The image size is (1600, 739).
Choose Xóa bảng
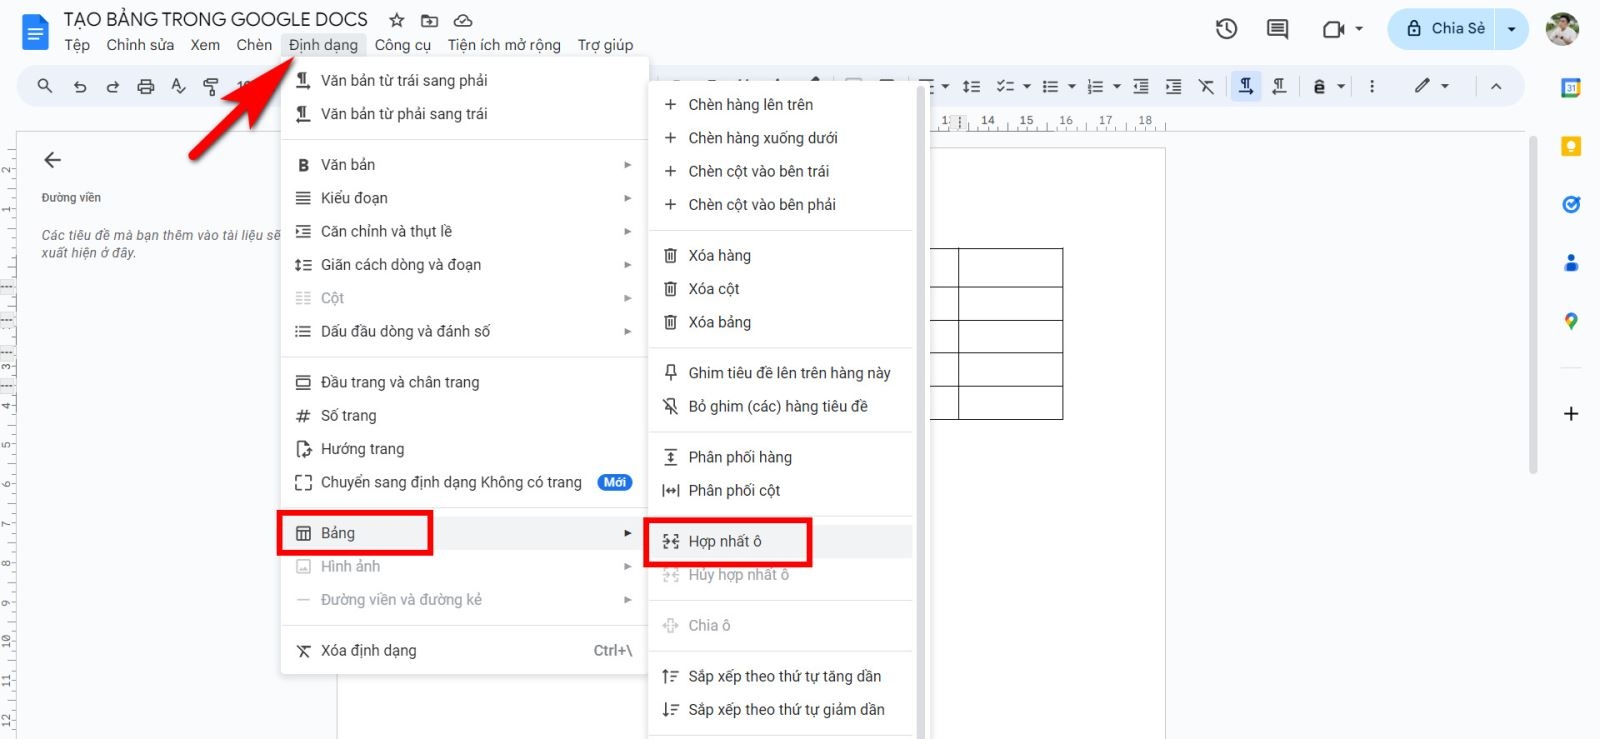(x=780, y=322)
